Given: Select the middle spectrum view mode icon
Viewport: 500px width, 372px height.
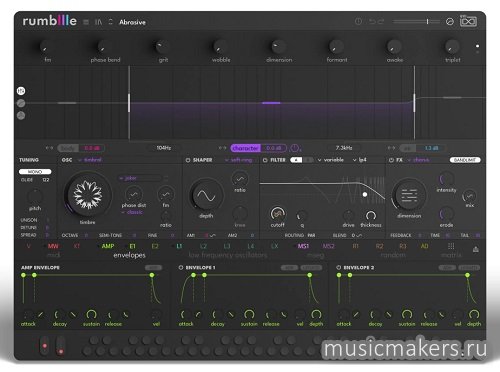Looking at the screenshot, I should coord(21,103).
